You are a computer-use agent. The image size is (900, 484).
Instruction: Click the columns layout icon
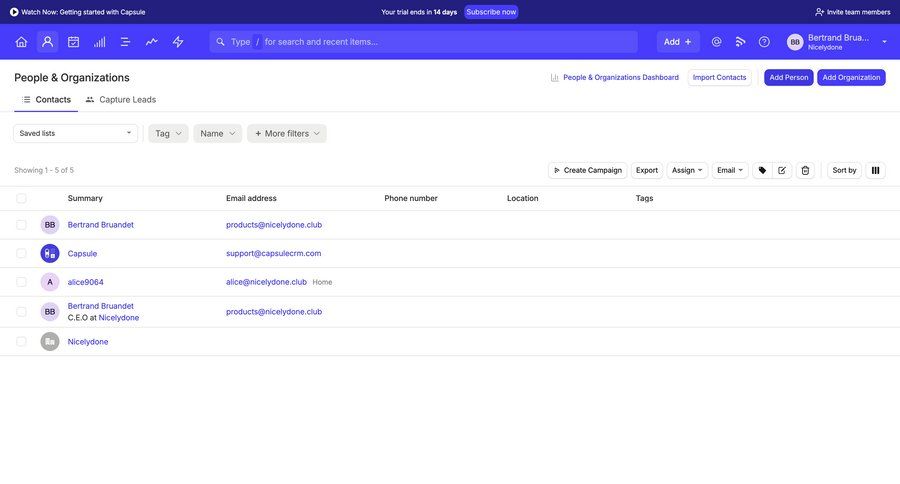click(x=875, y=170)
